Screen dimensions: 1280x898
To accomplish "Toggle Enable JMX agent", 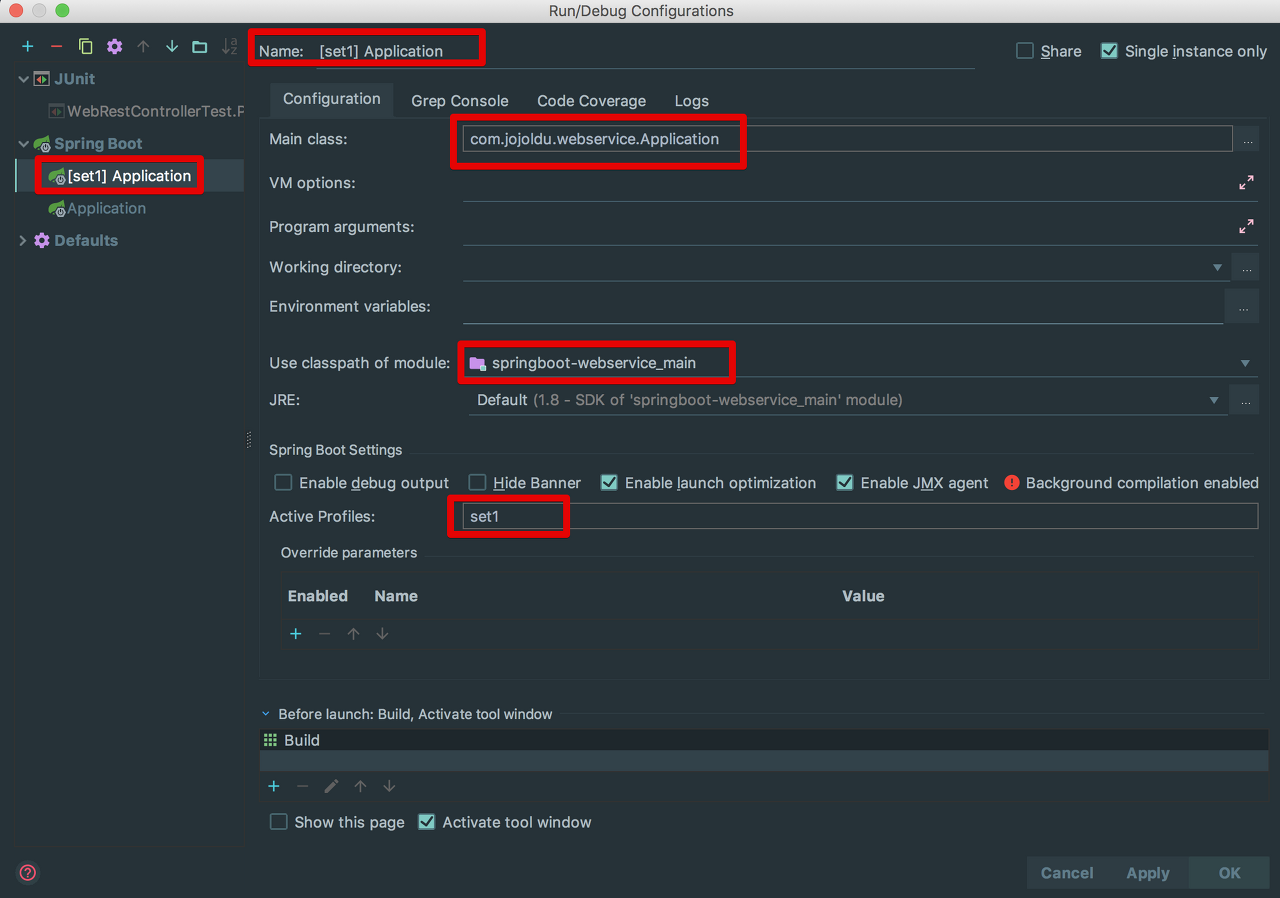I will (x=845, y=483).
